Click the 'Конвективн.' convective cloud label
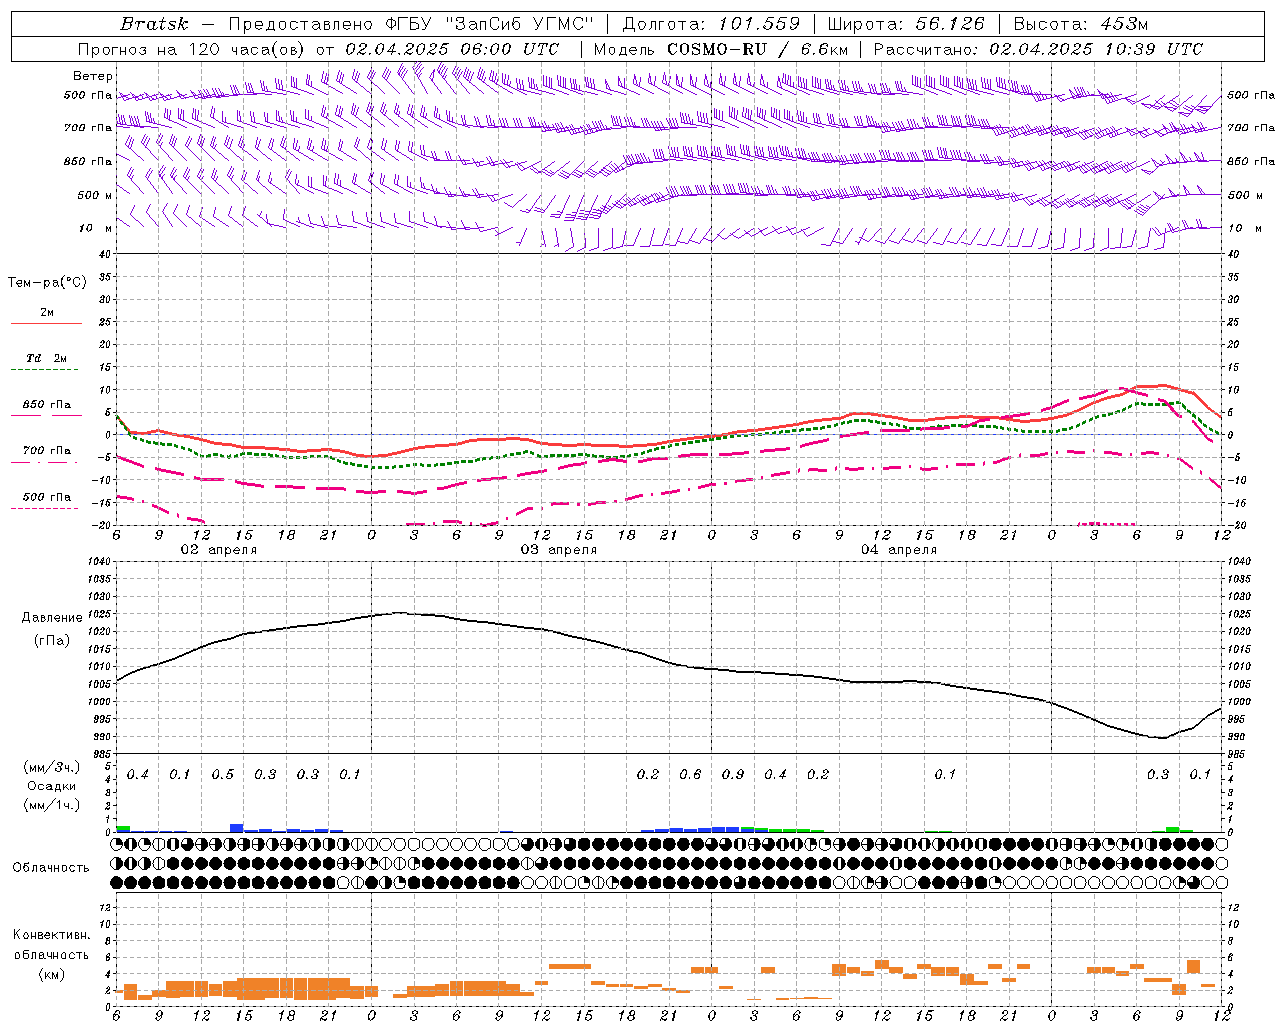The image size is (1280, 1024). 51,935
